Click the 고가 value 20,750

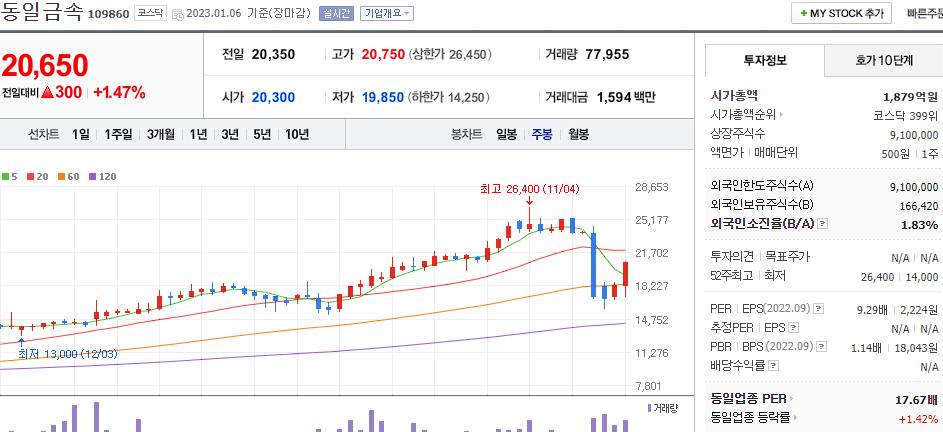coord(383,55)
